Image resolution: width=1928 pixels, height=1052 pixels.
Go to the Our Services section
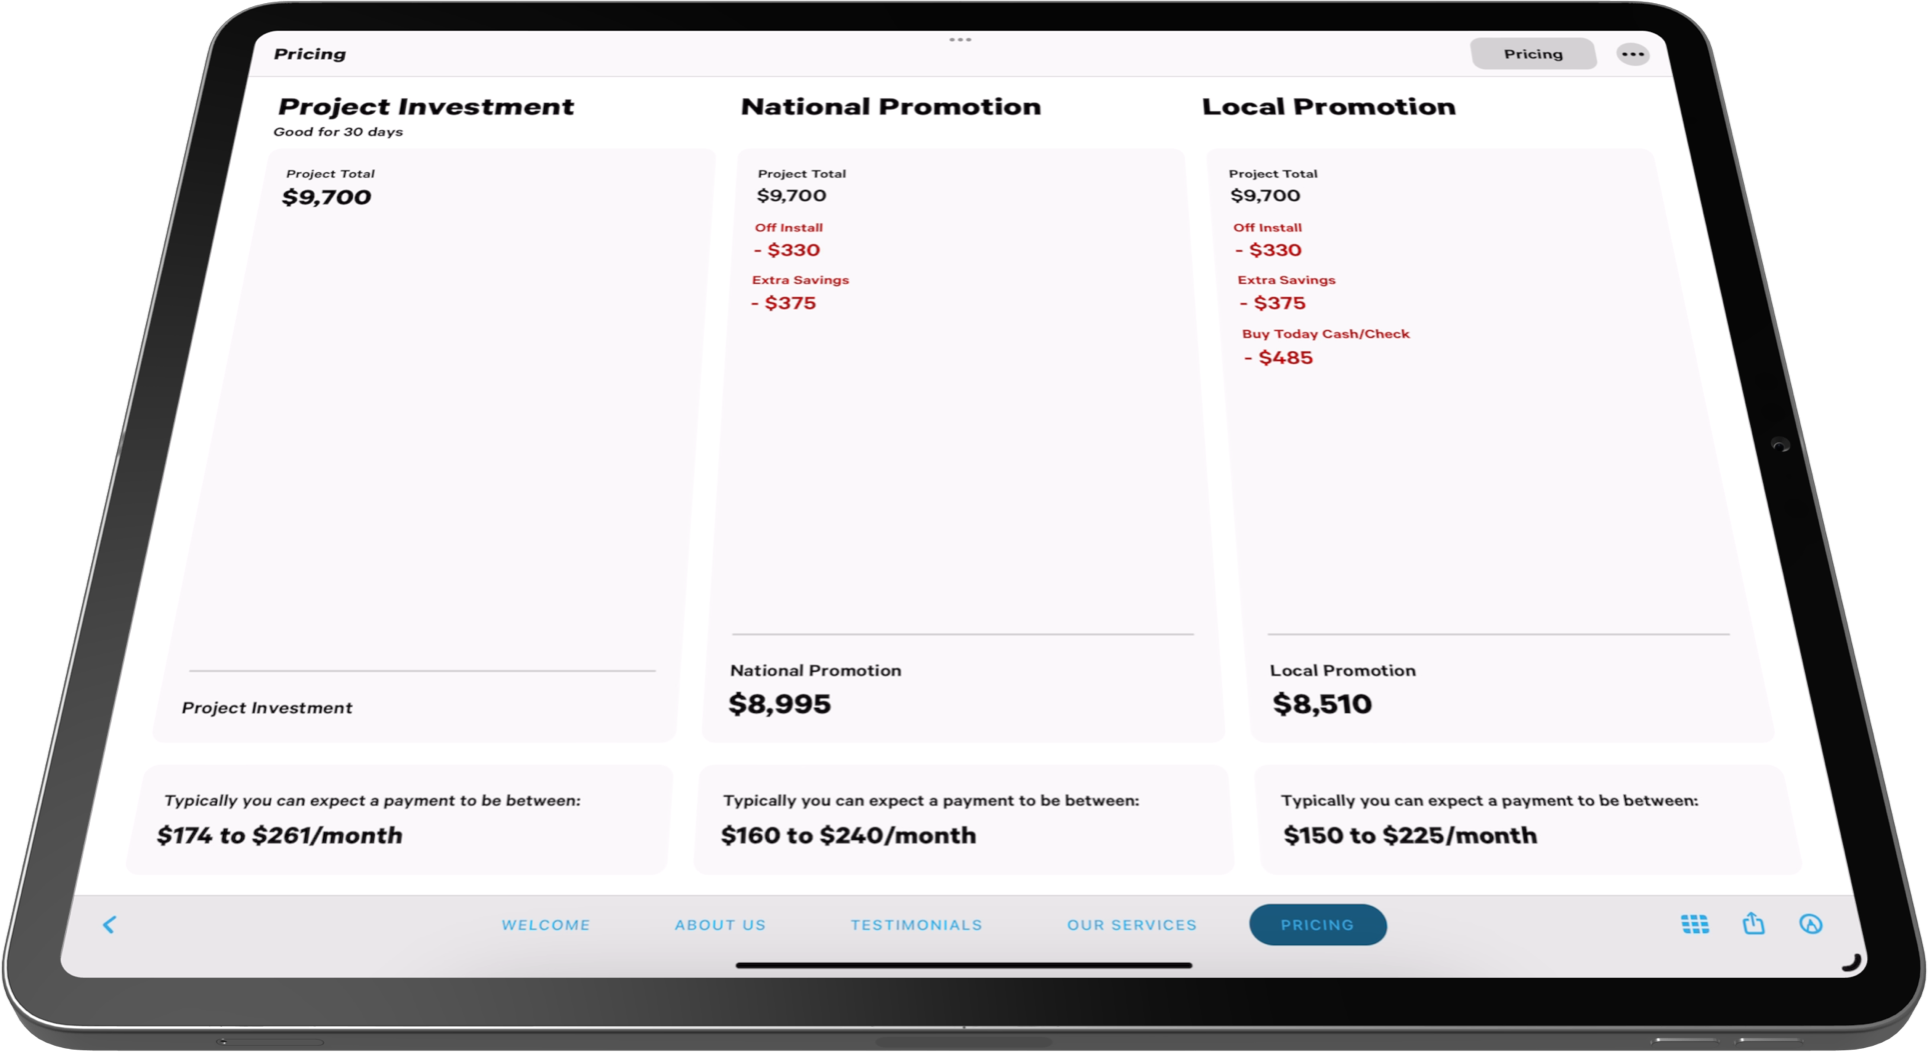(x=1132, y=925)
